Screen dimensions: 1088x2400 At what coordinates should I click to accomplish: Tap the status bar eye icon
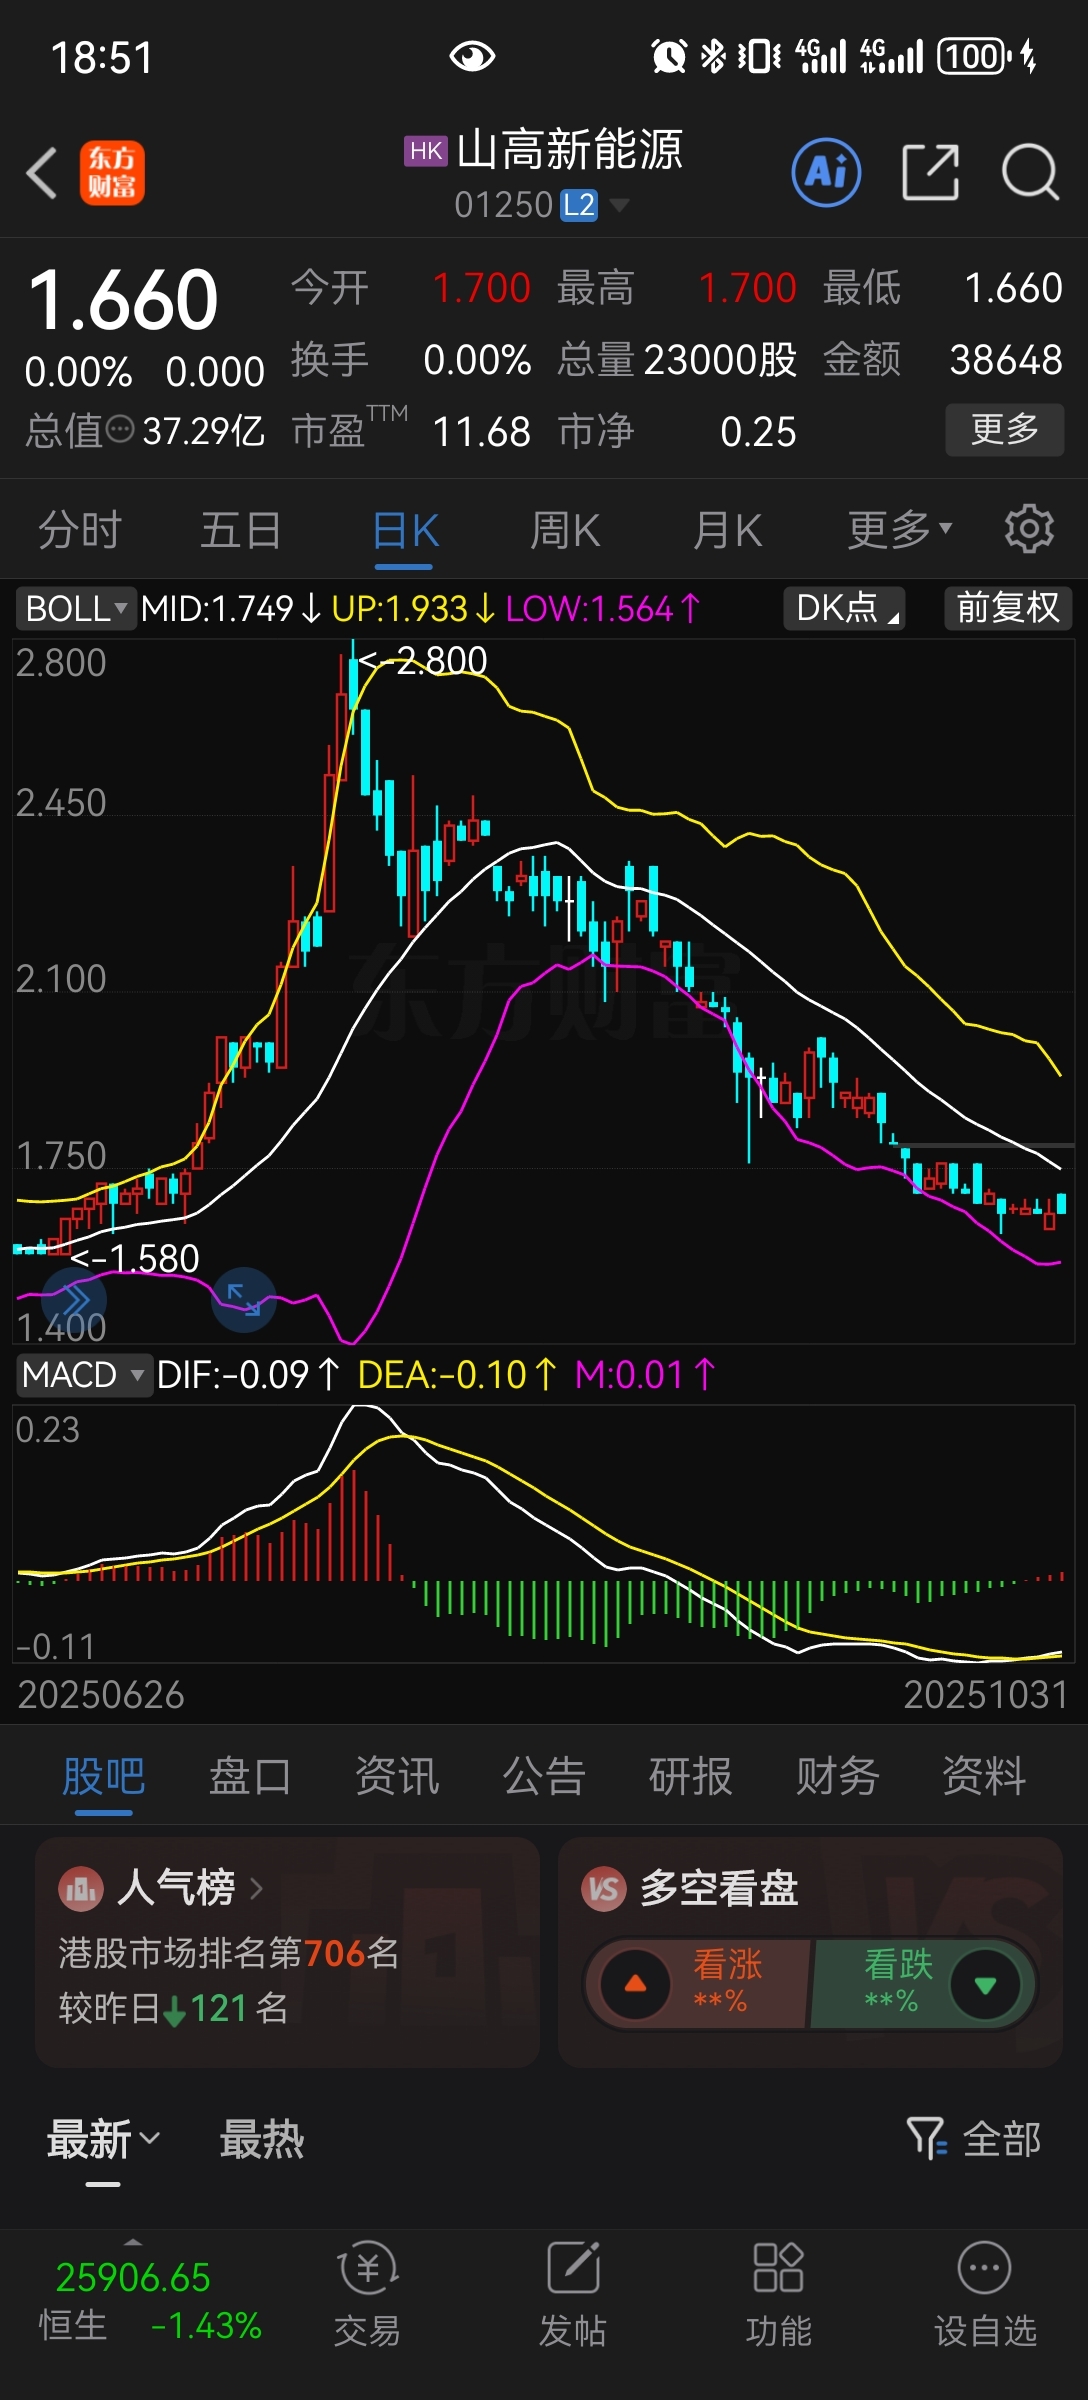point(472,56)
